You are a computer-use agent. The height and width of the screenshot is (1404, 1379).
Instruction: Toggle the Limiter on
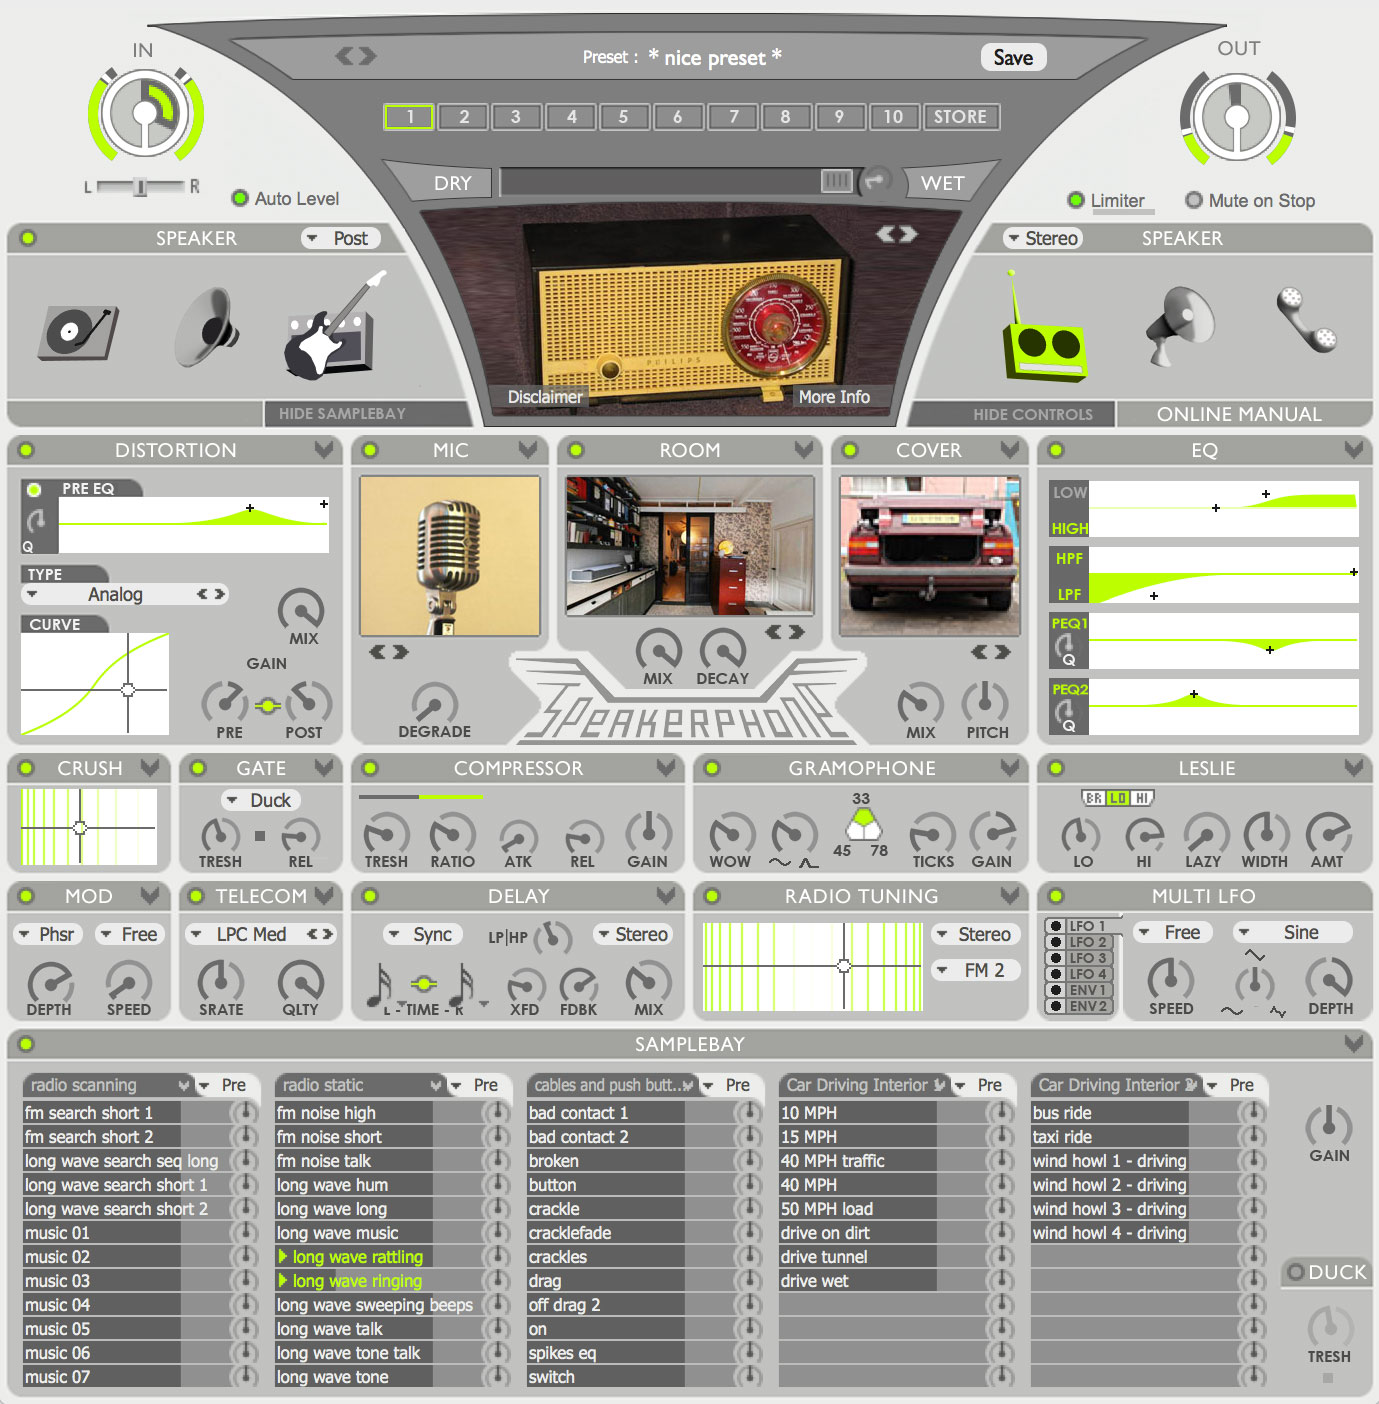[1077, 200]
